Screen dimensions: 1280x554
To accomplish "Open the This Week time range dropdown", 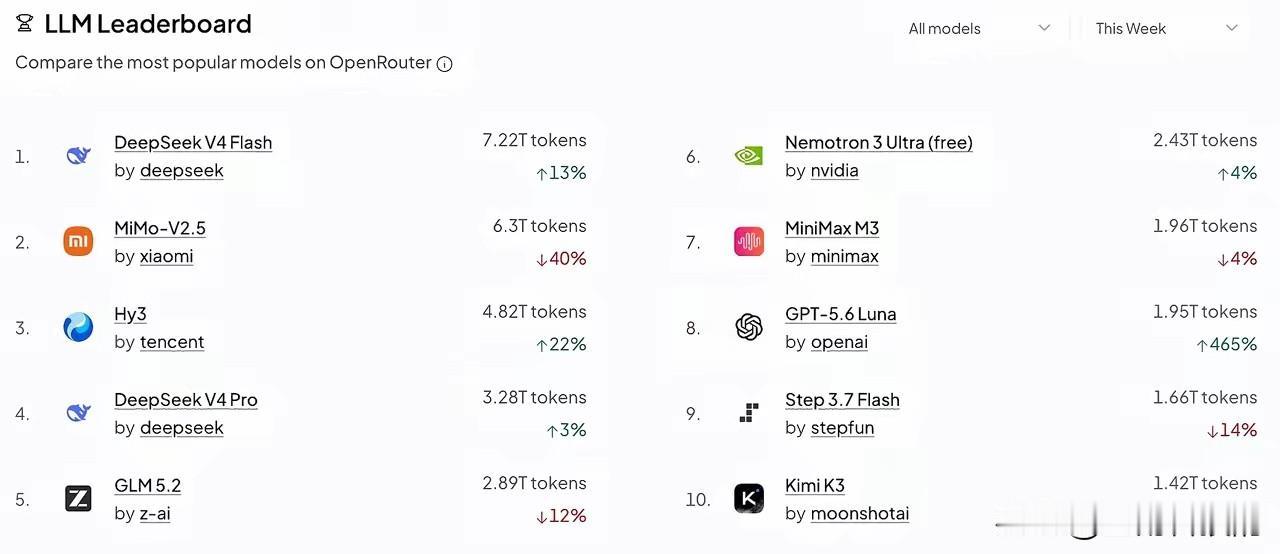I will [x=1166, y=28].
